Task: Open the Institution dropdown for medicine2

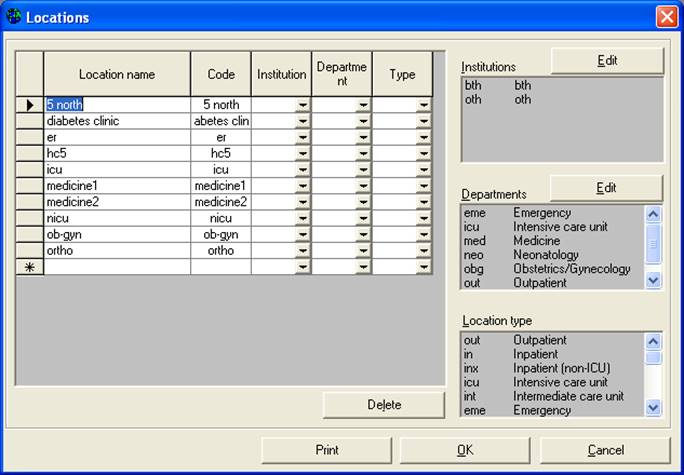Action: tap(302, 202)
